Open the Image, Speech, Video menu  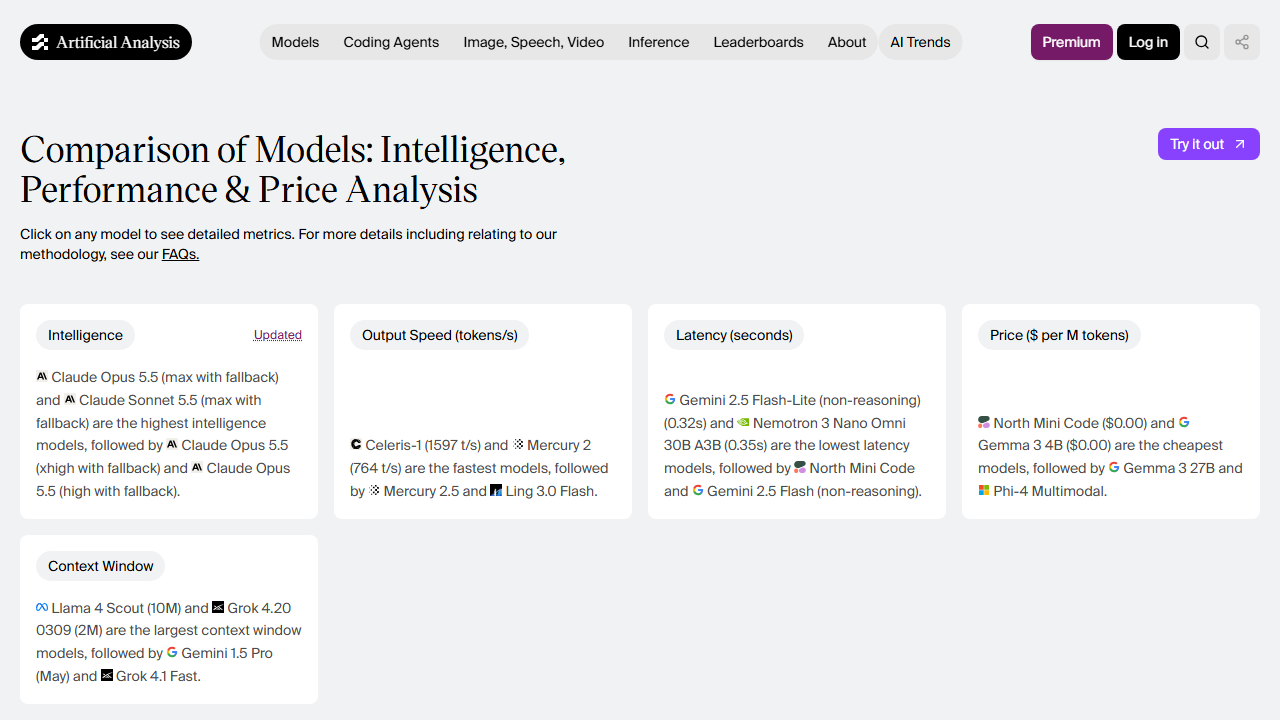534,42
